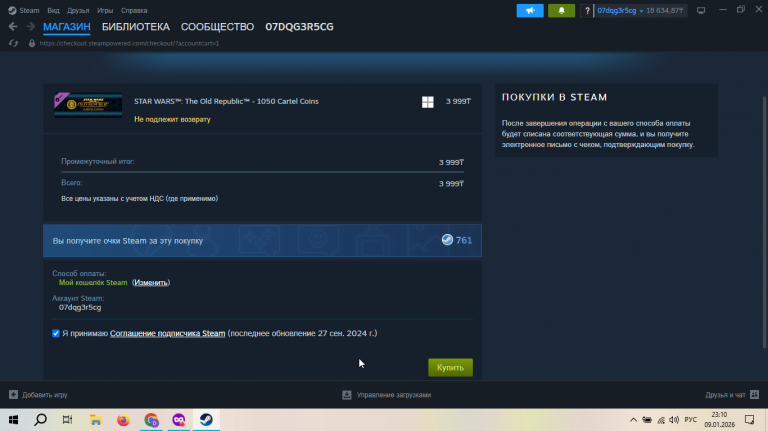Screen dimensions: 768x431
Task: Toggle the Steam subscriber agreement checkbox
Action: pos(56,333)
